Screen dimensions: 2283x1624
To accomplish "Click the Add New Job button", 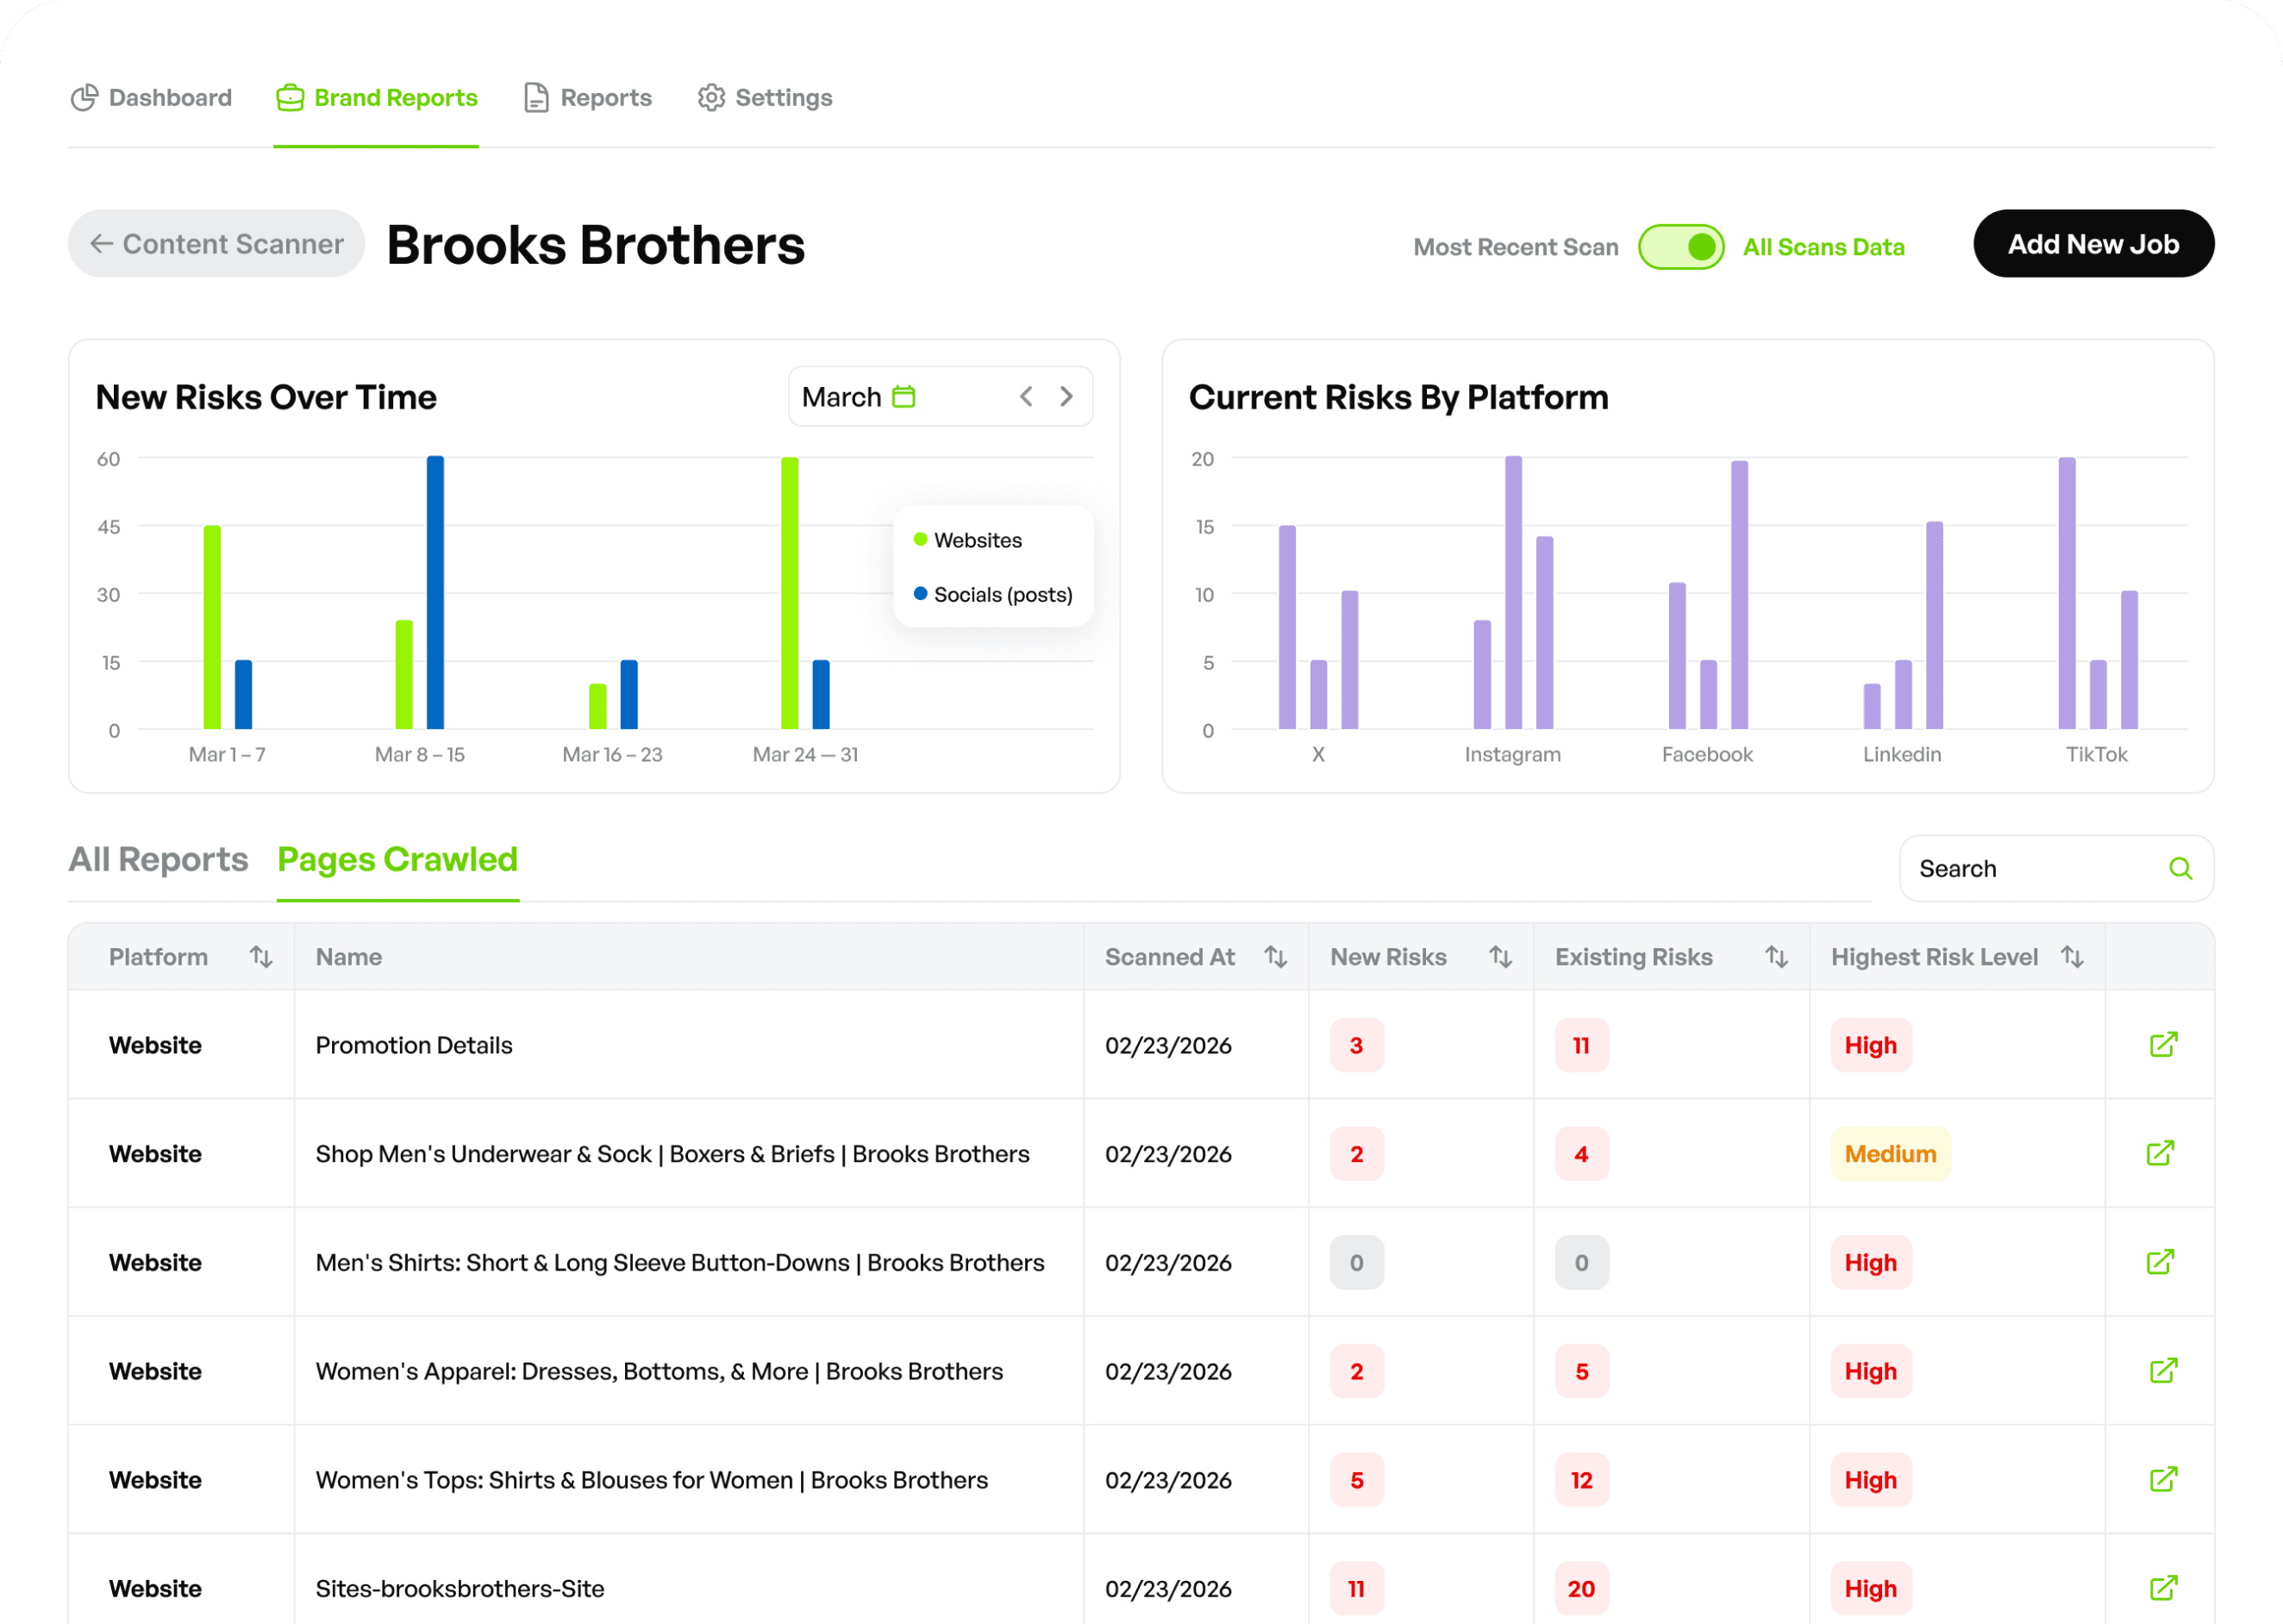I will click(x=2093, y=244).
